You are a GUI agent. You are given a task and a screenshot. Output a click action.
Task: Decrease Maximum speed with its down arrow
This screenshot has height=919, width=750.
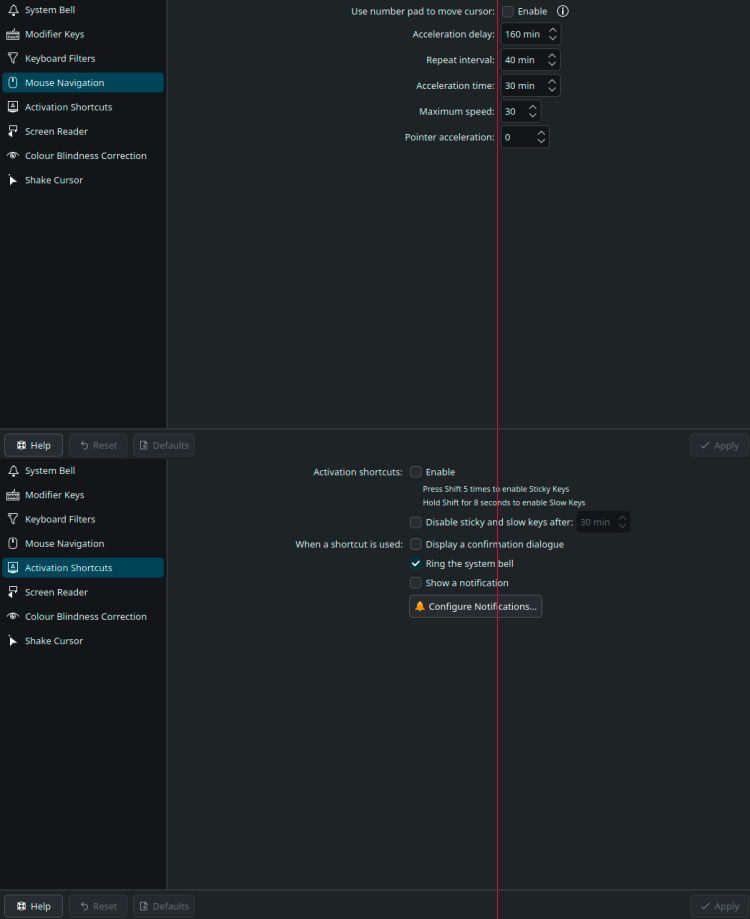pos(532,116)
